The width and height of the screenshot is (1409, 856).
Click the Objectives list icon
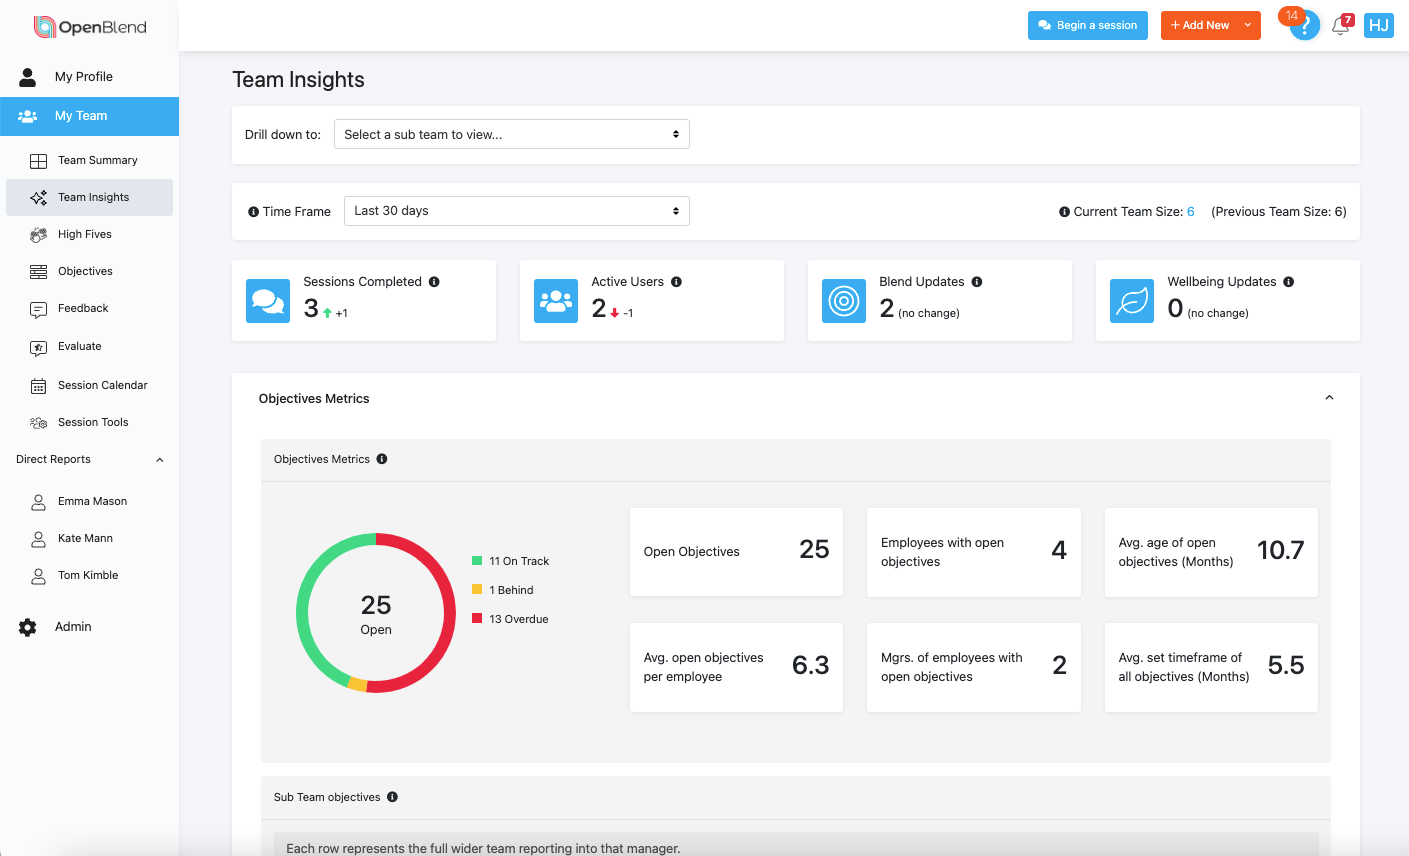tap(39, 272)
